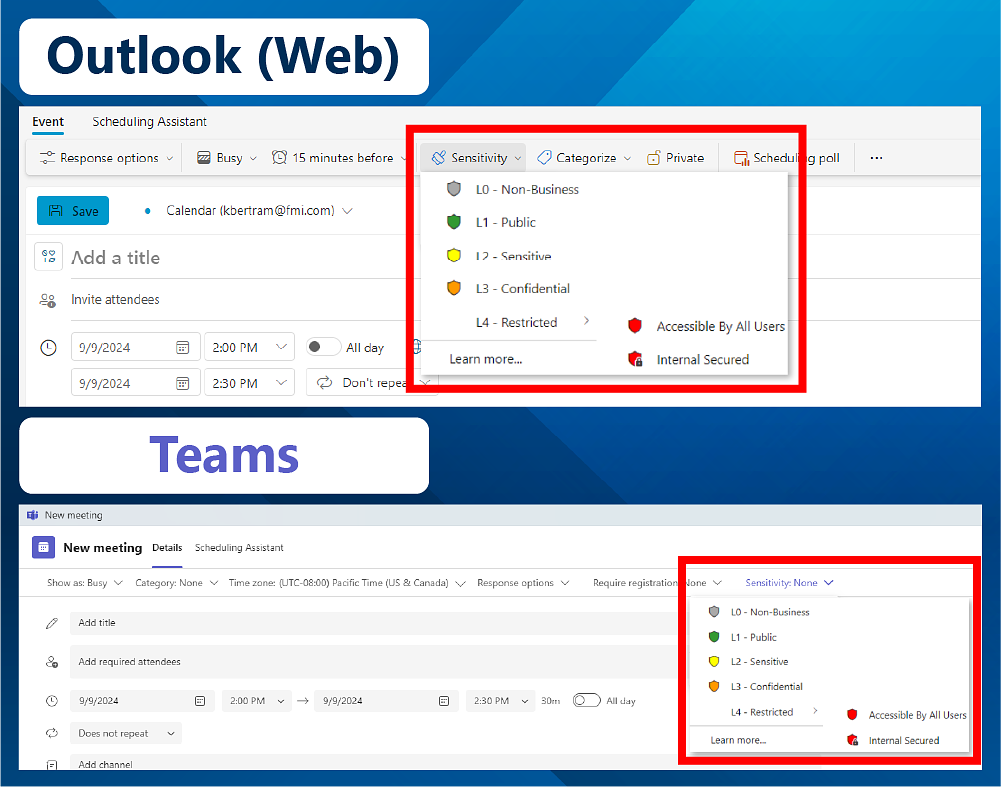This screenshot has height=787, width=1001.
Task: Toggle the All day switch in Teams
Action: [587, 700]
